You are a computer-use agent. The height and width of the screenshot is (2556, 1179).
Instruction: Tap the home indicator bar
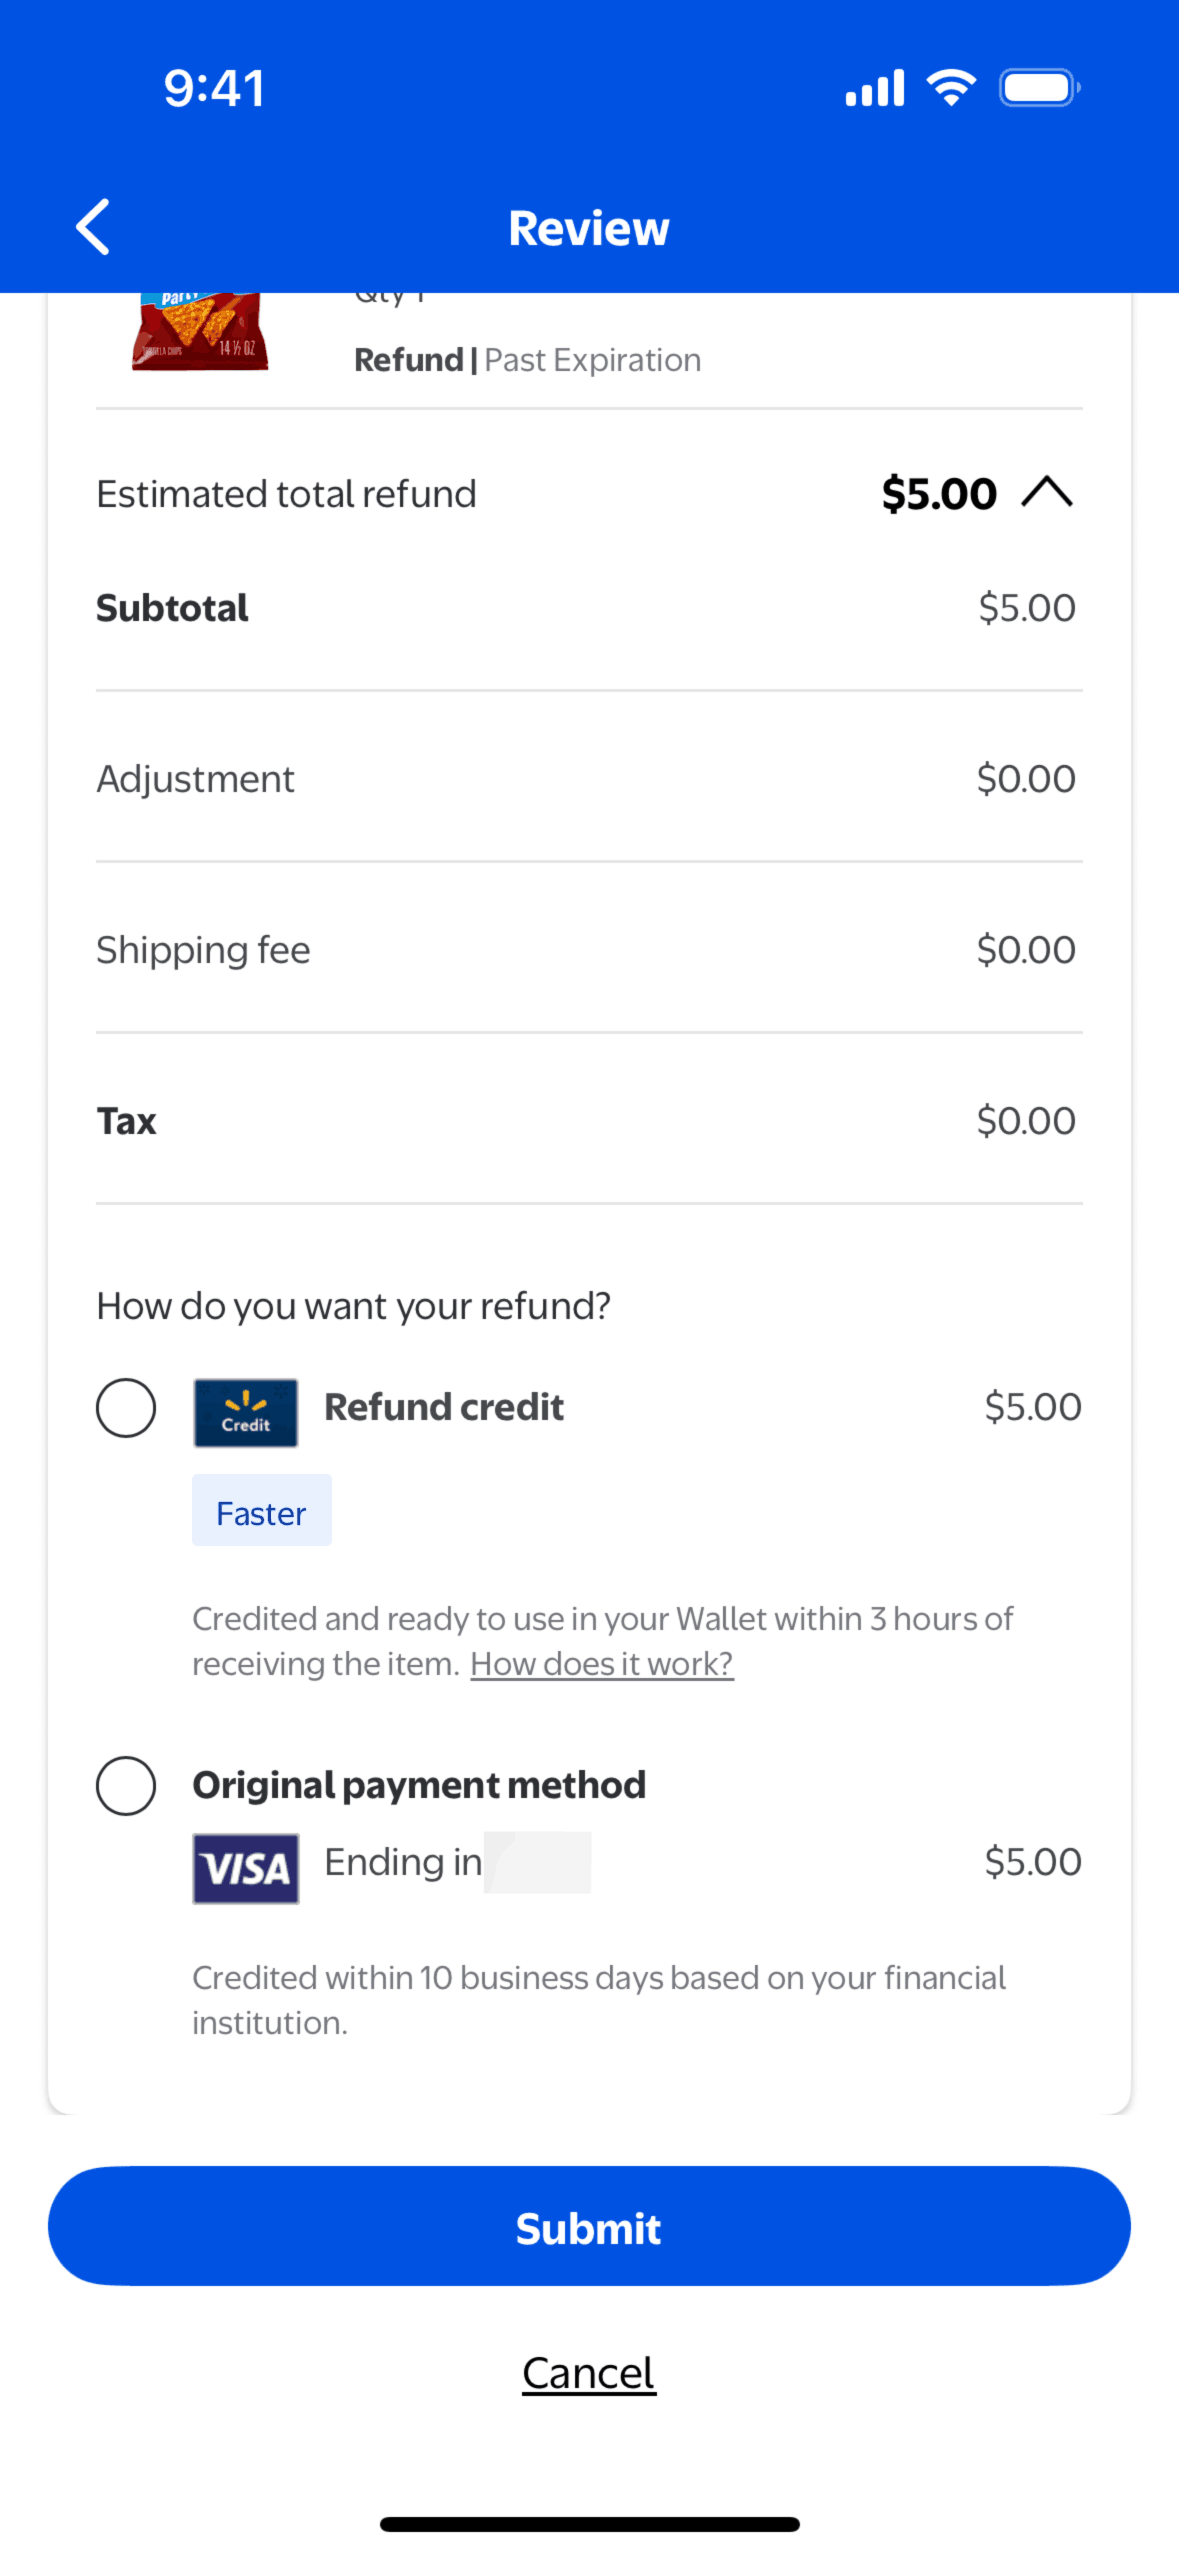pyautogui.click(x=589, y=2524)
